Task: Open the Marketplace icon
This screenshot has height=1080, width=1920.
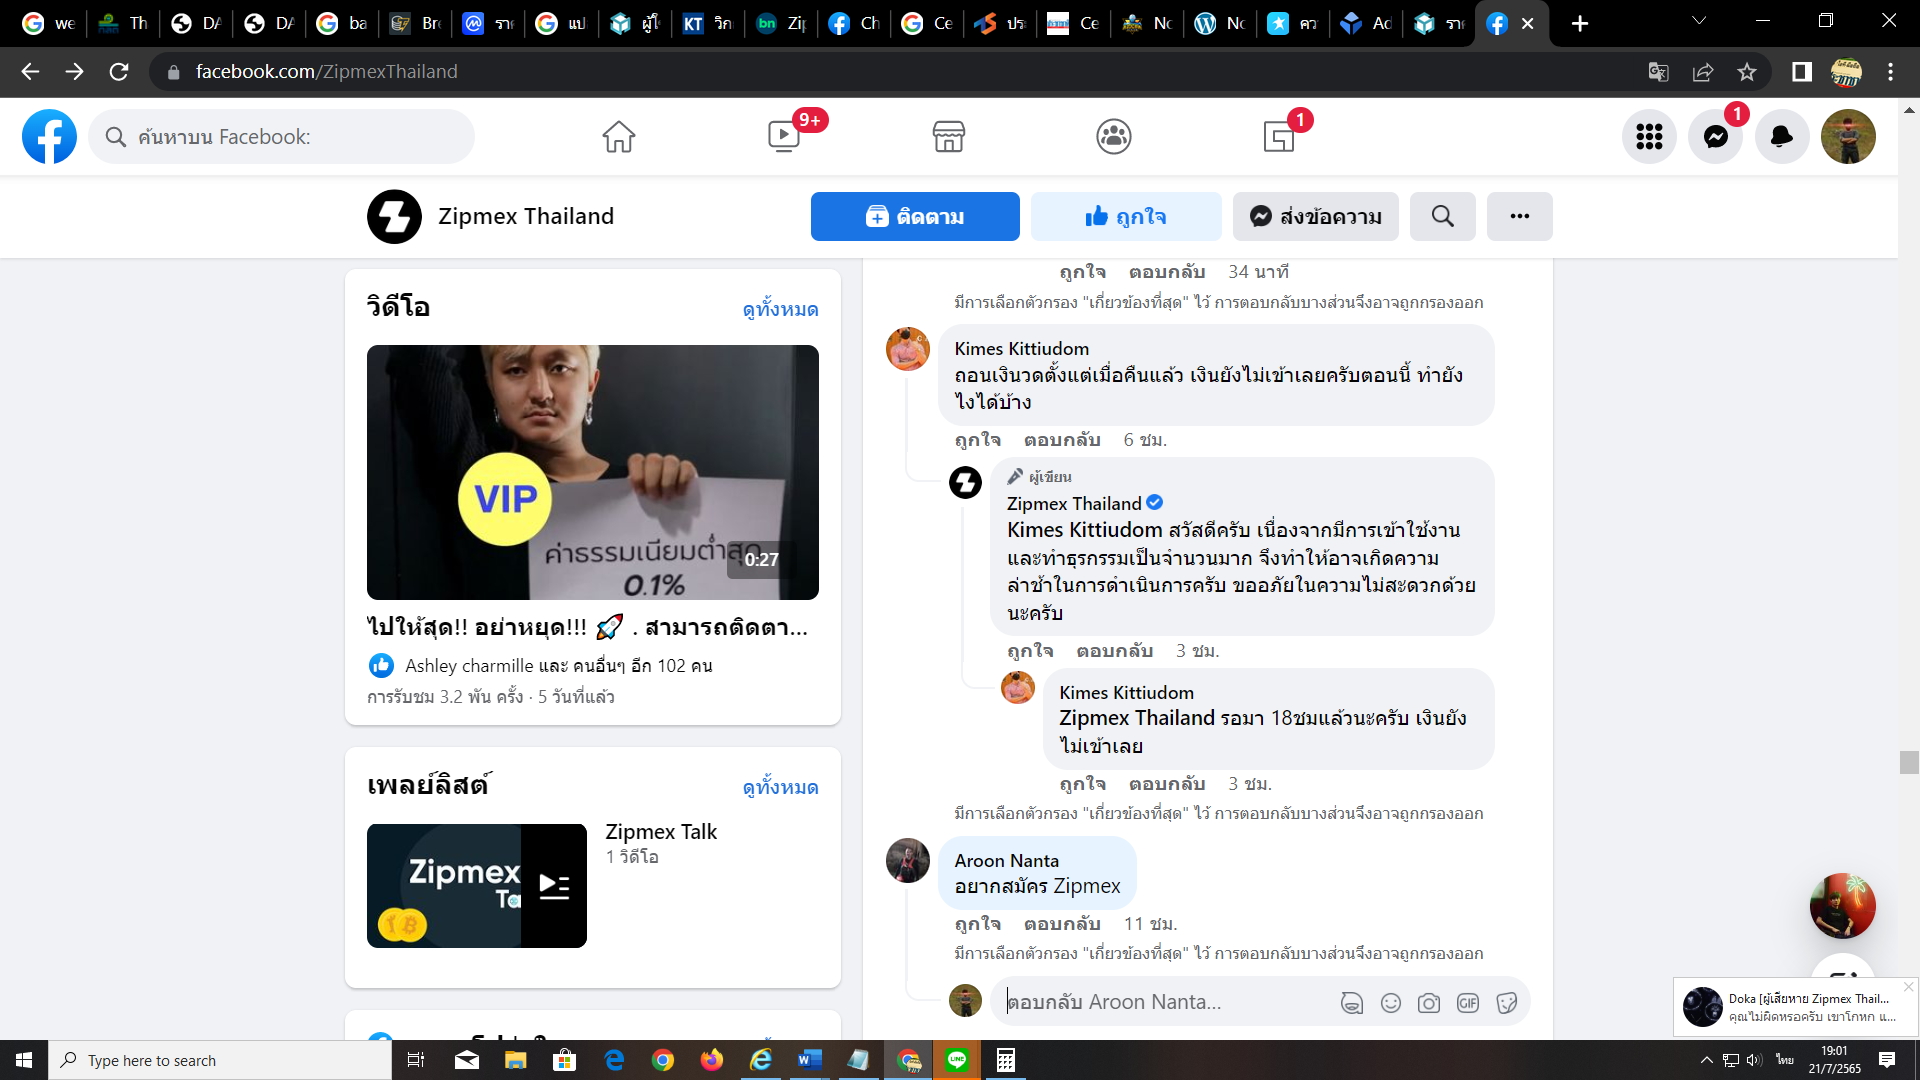Action: point(948,137)
